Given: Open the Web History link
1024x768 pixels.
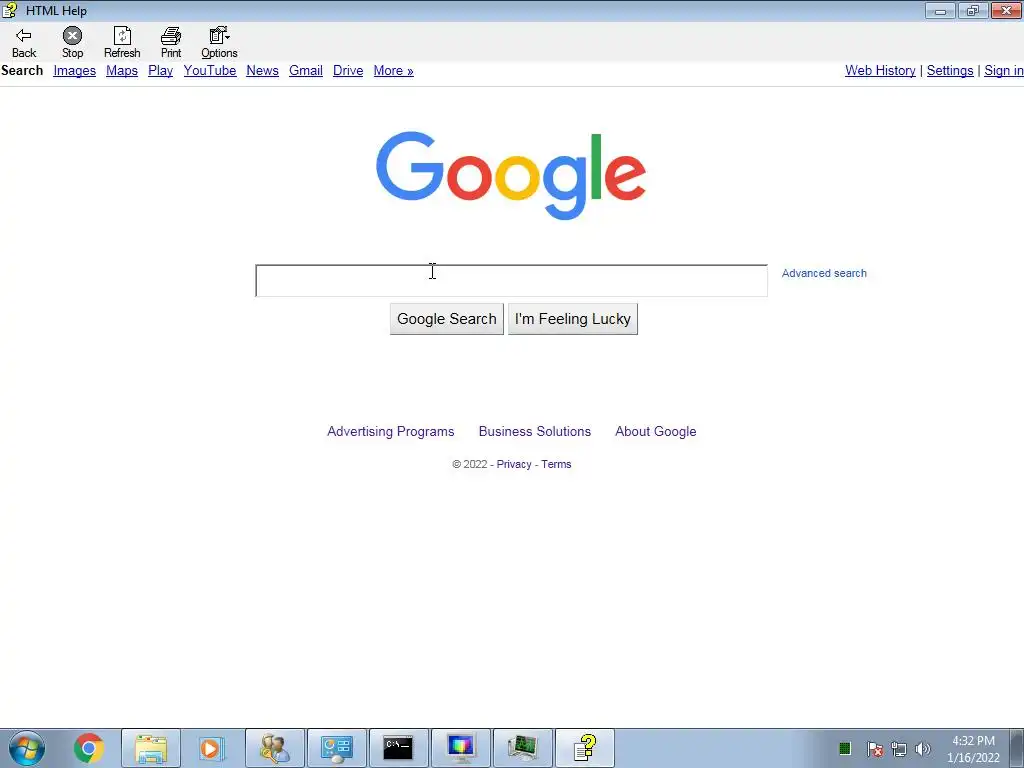Looking at the screenshot, I should pyautogui.click(x=880, y=71).
